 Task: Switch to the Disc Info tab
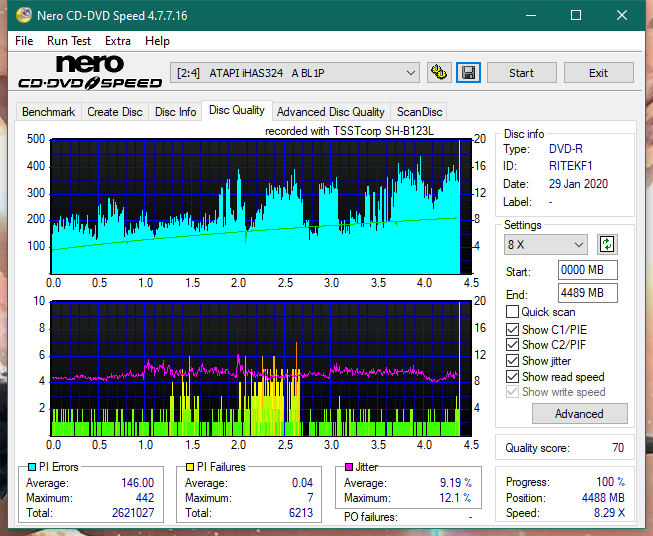click(x=175, y=112)
